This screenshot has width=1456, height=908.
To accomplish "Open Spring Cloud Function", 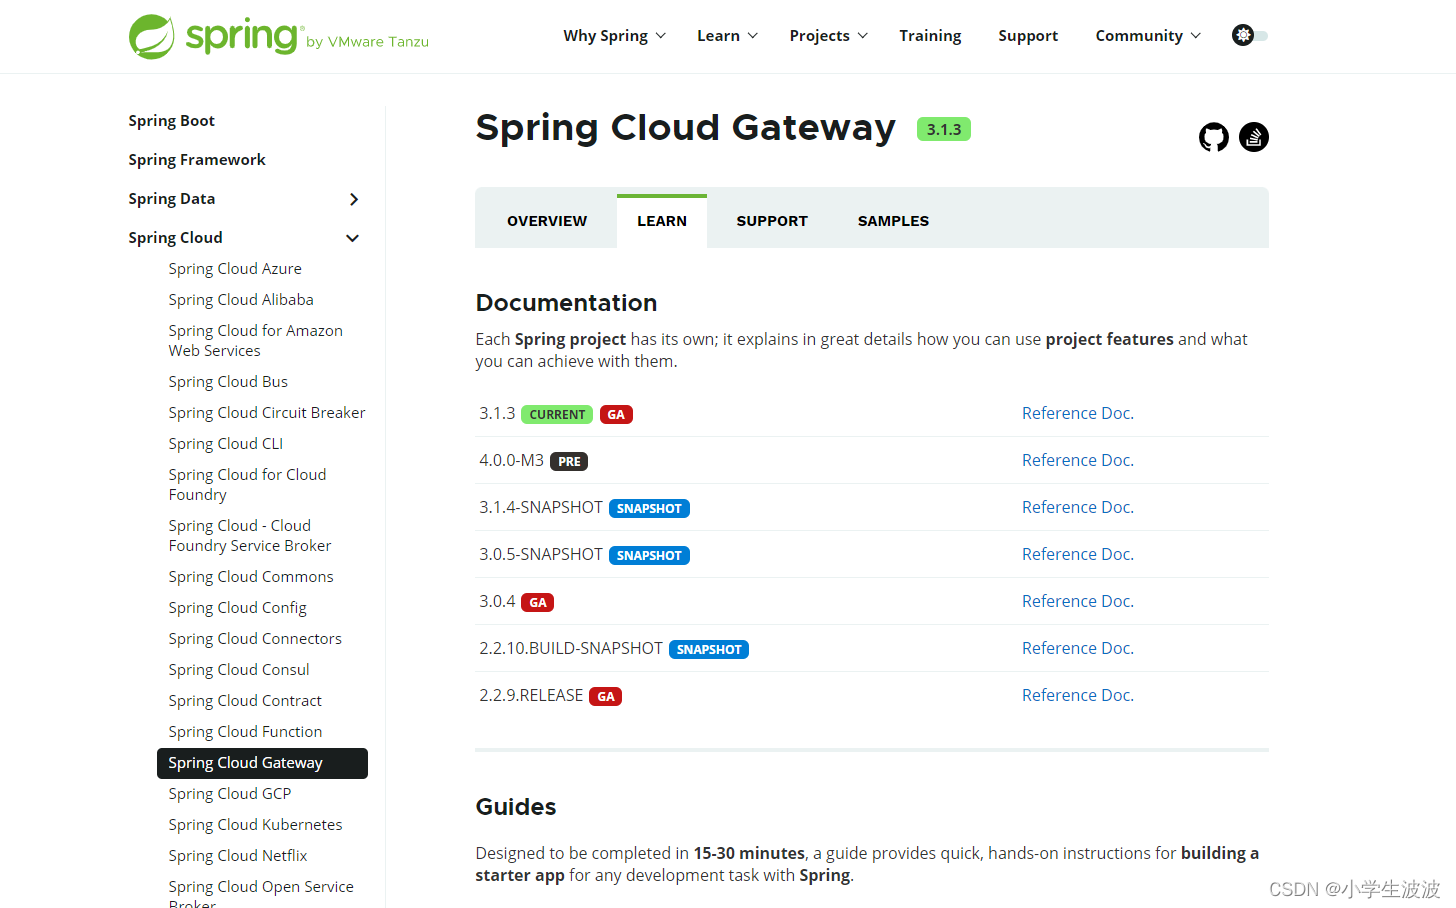I will point(245,732).
